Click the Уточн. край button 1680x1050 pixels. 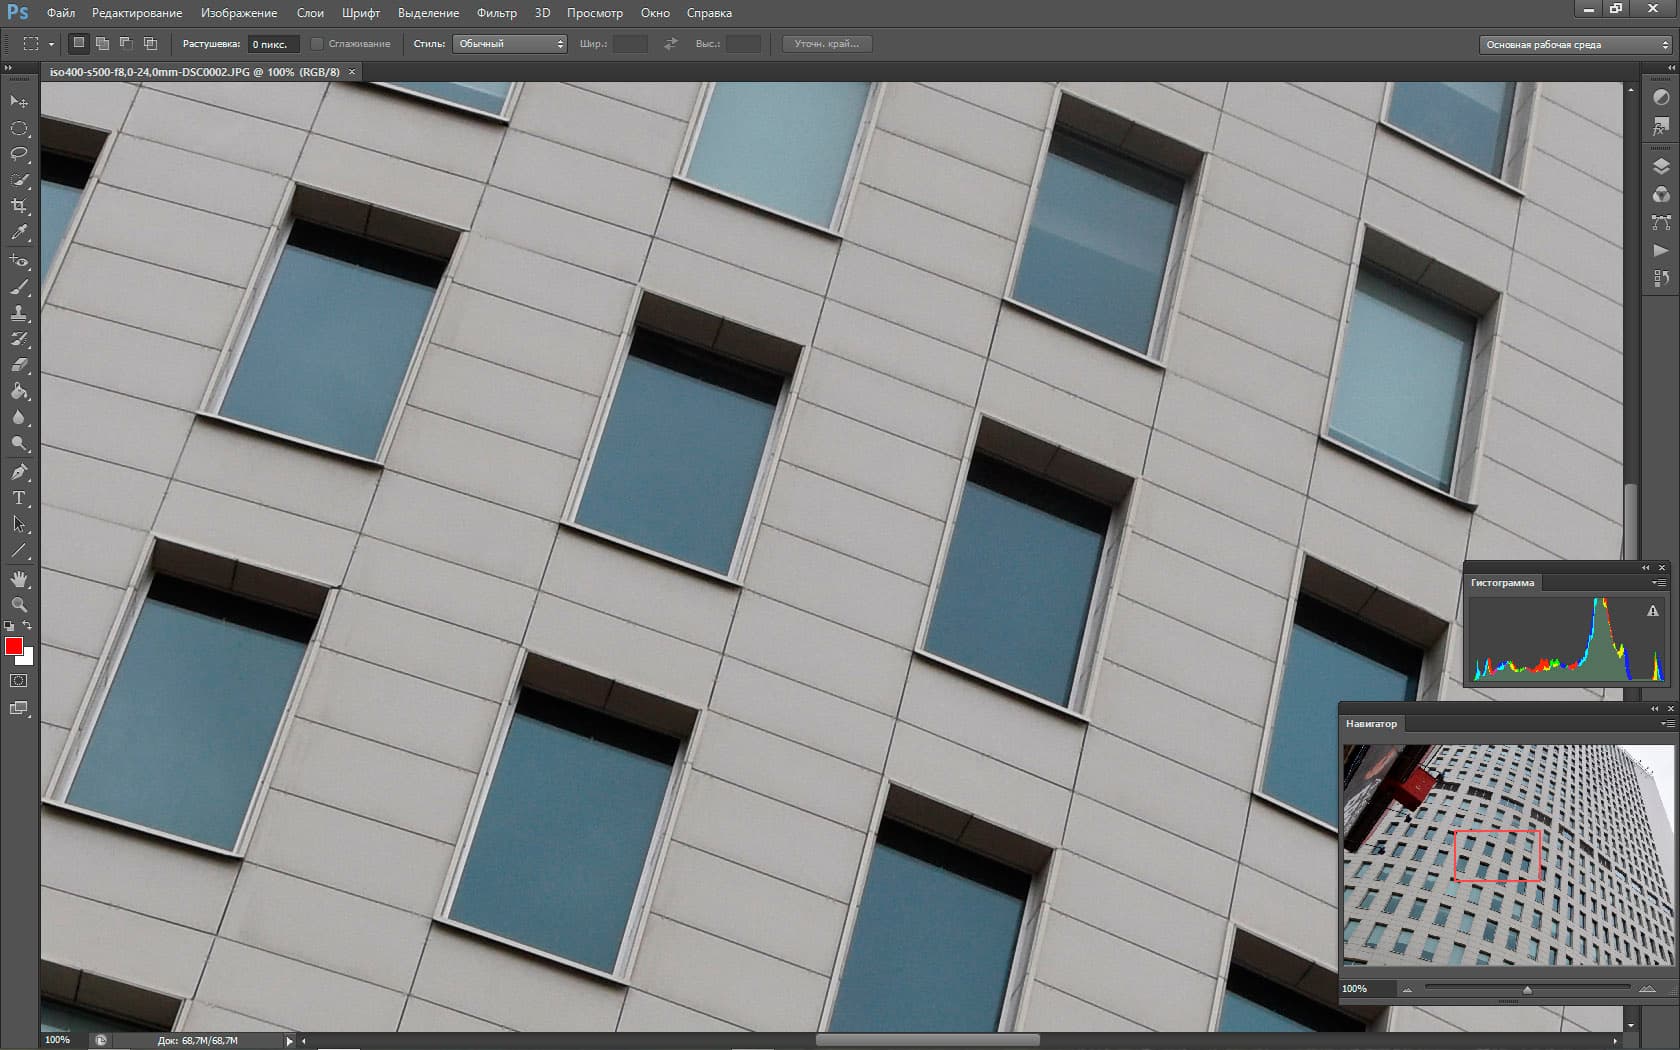pos(827,44)
